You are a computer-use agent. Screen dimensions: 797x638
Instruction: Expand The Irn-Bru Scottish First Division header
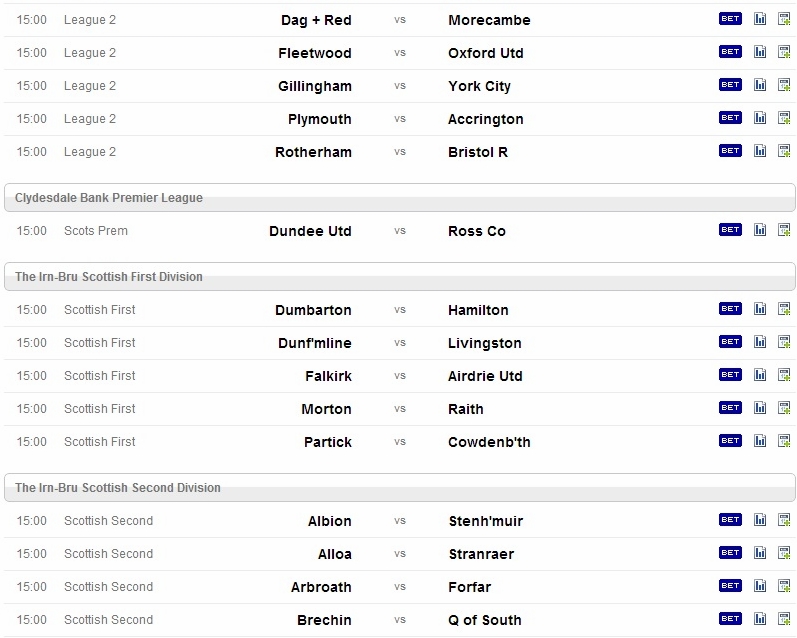coord(400,277)
